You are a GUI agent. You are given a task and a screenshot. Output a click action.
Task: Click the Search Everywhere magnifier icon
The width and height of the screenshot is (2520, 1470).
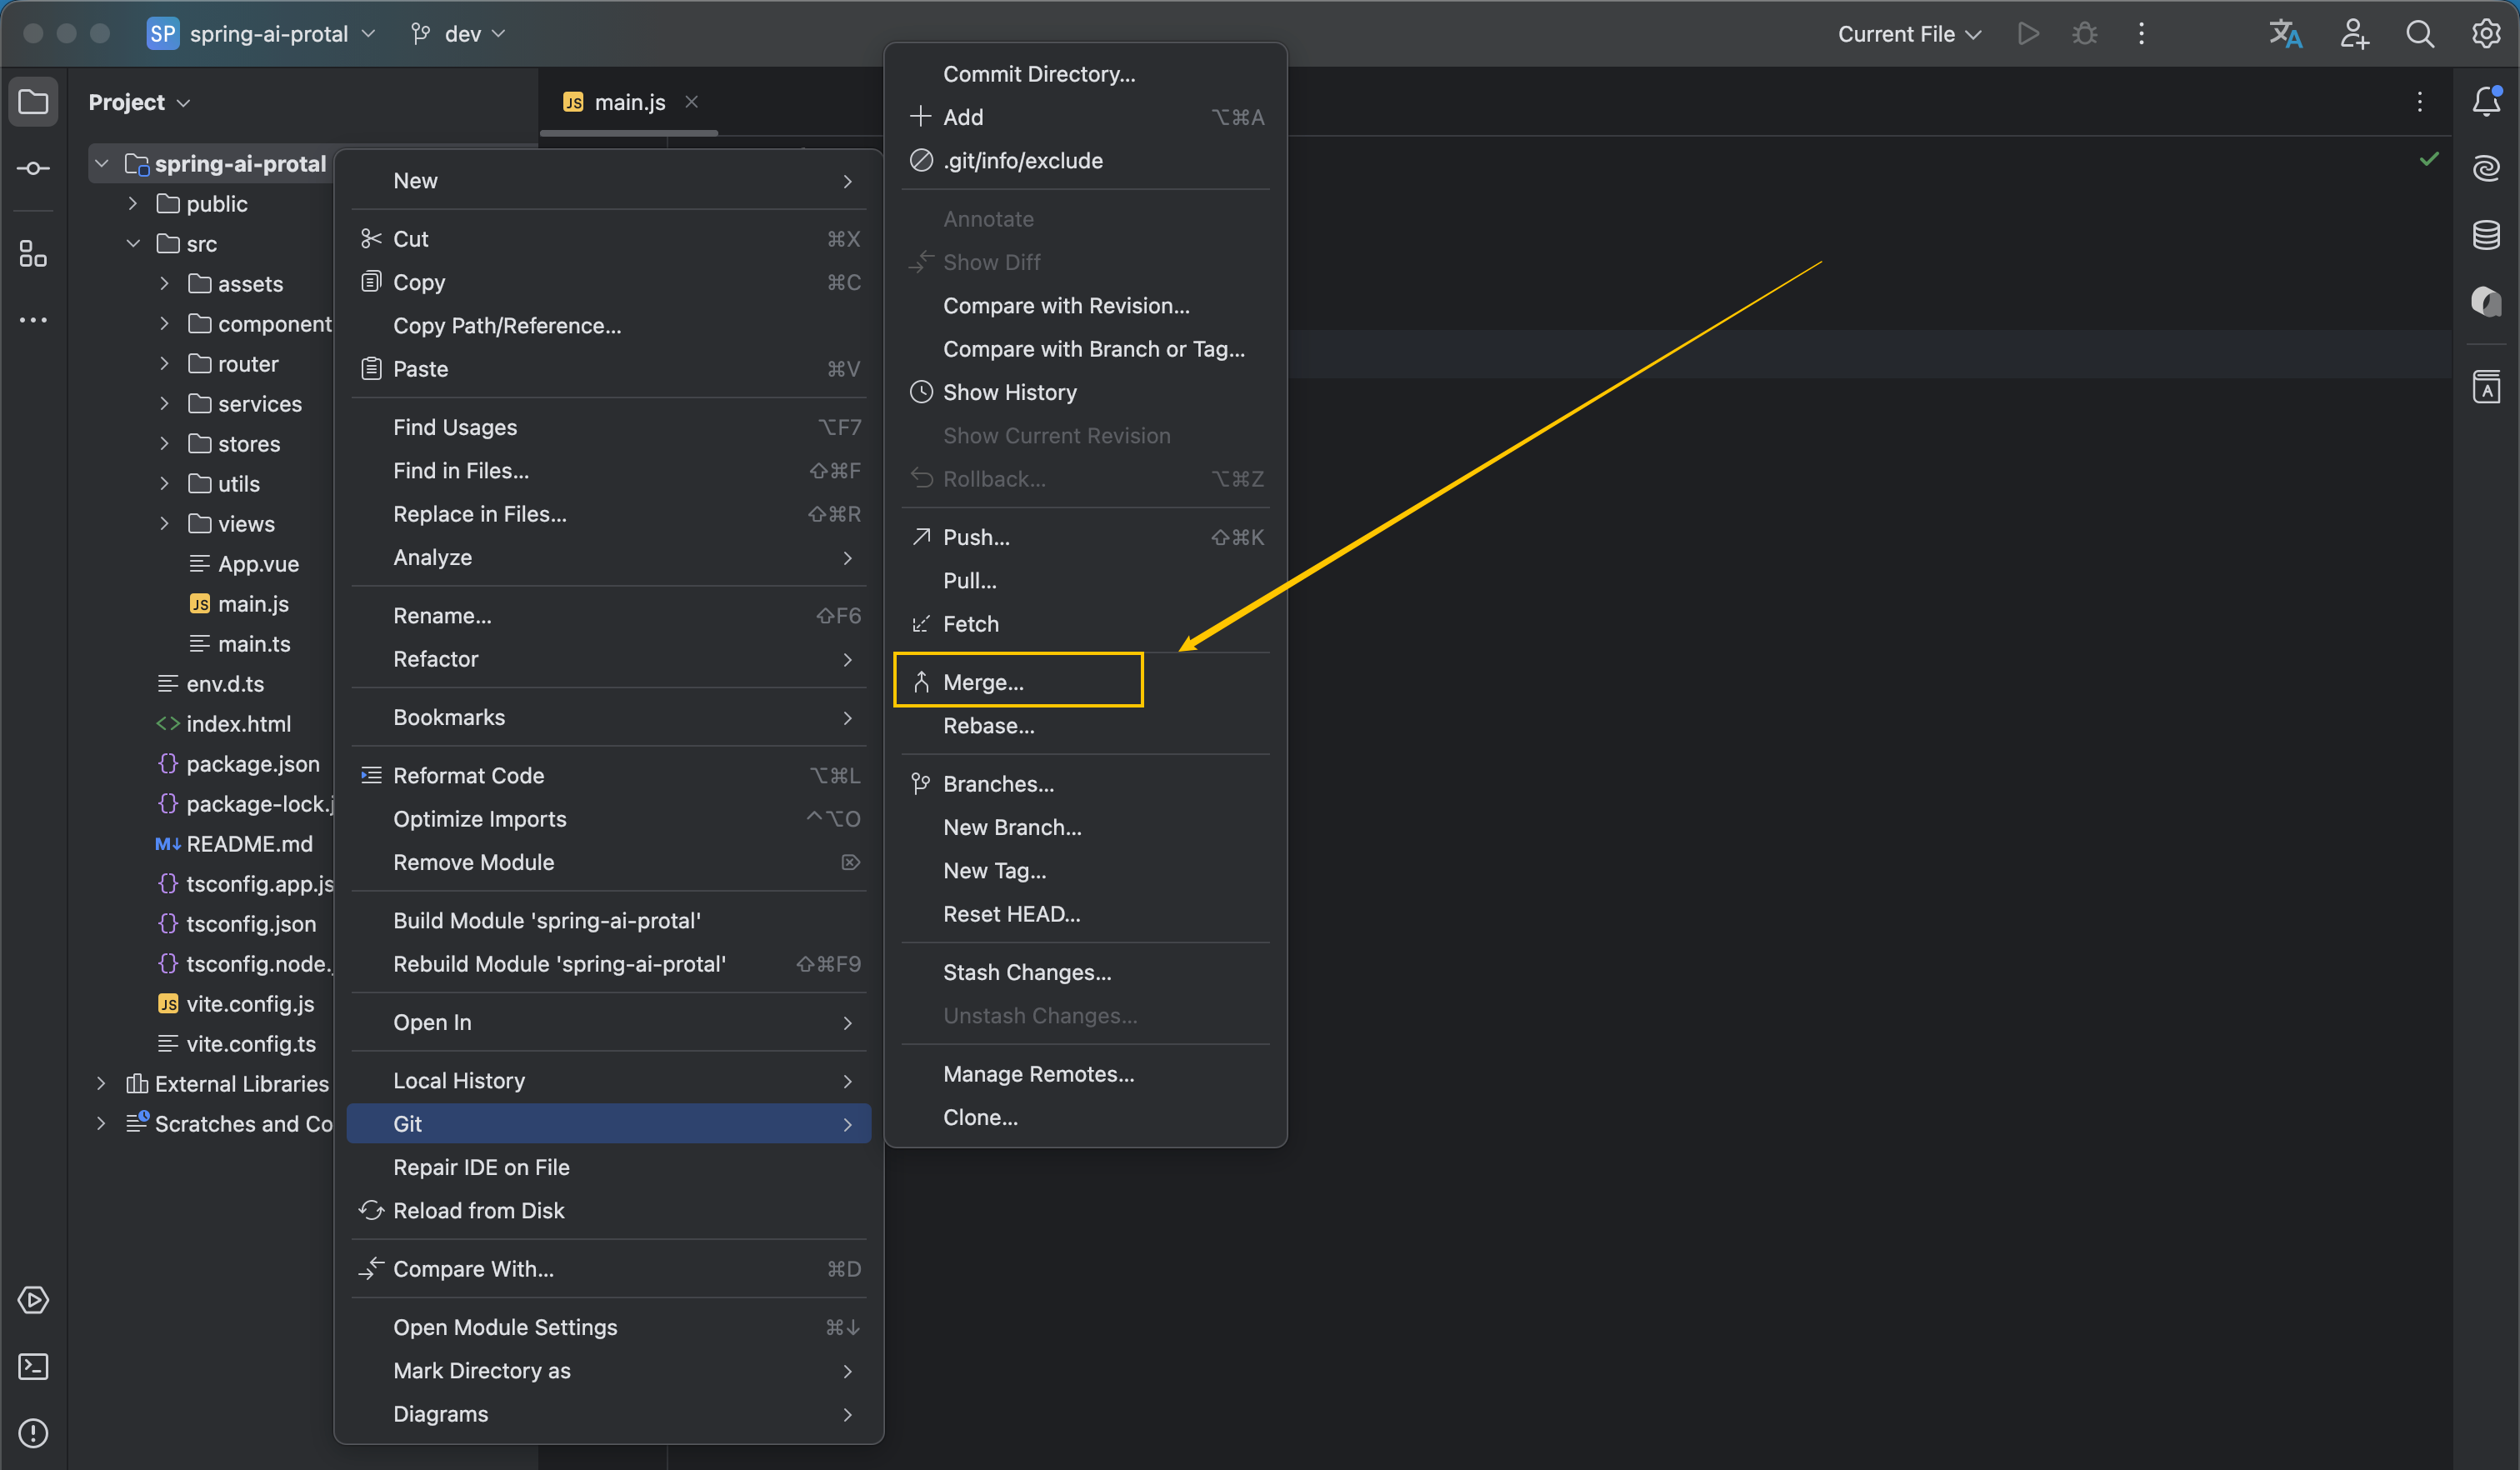2419,34
